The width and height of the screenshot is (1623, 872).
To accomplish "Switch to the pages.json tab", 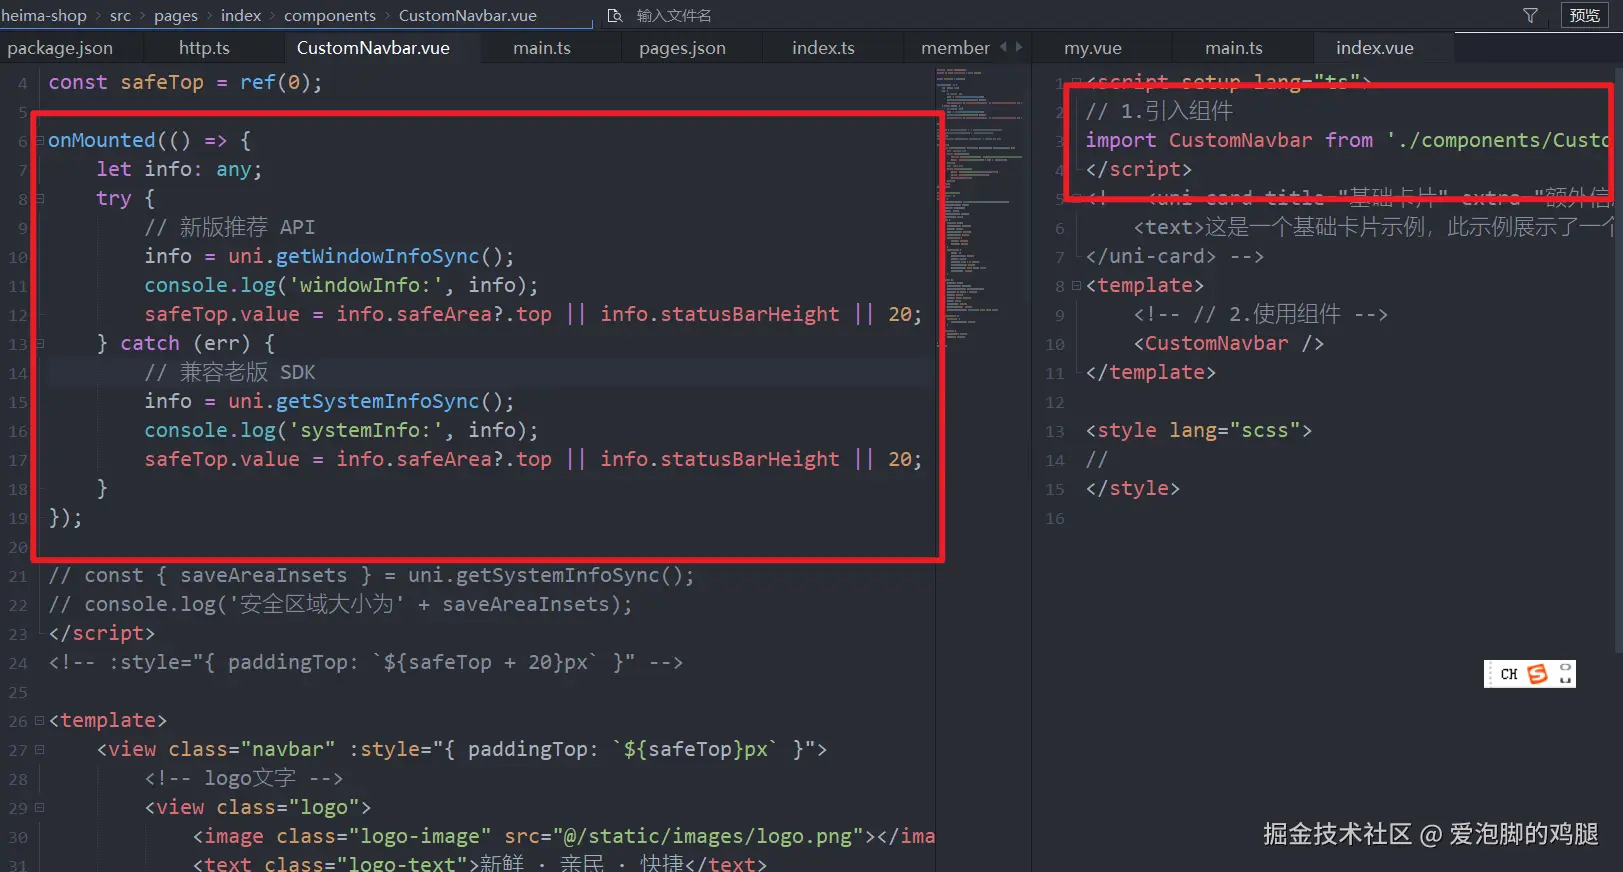I will click(x=682, y=48).
